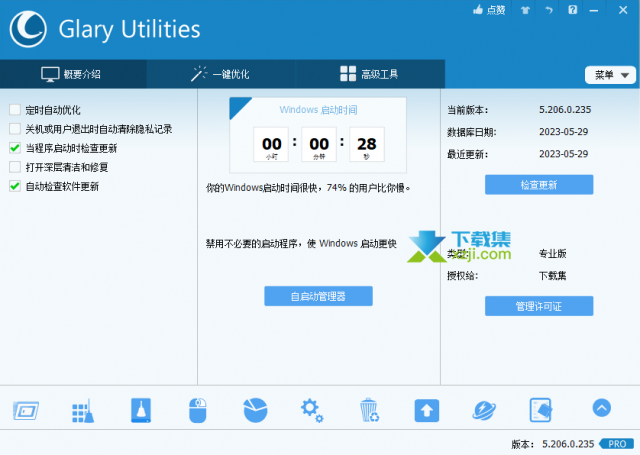The width and height of the screenshot is (640, 455).
Task: Click the minutes counter of the boot timer
Action: click(x=319, y=144)
